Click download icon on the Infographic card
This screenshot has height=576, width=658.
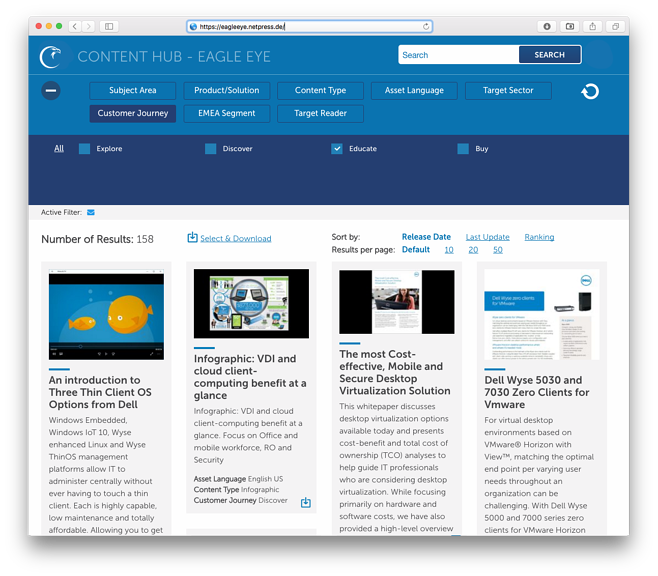tap(306, 503)
